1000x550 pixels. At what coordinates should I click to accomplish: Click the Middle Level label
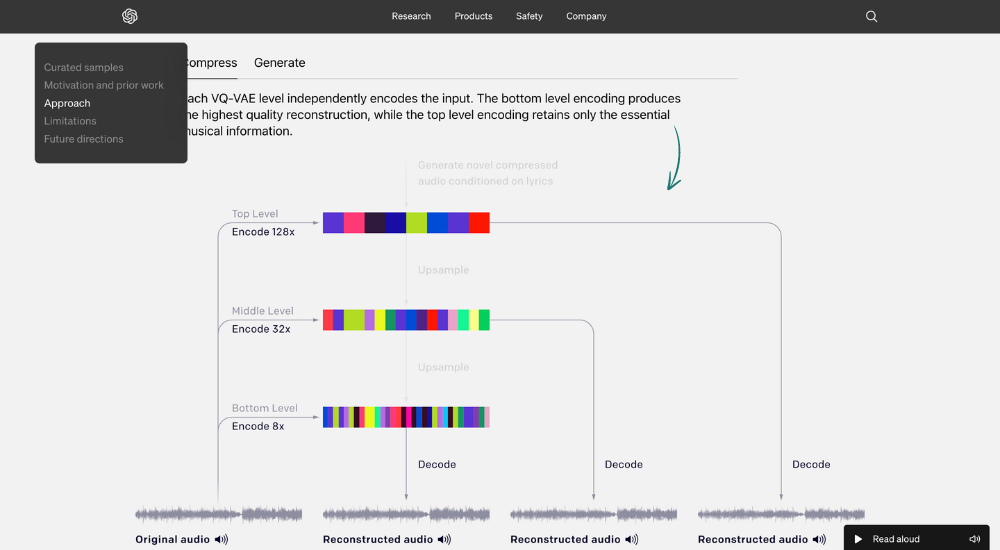click(x=262, y=311)
